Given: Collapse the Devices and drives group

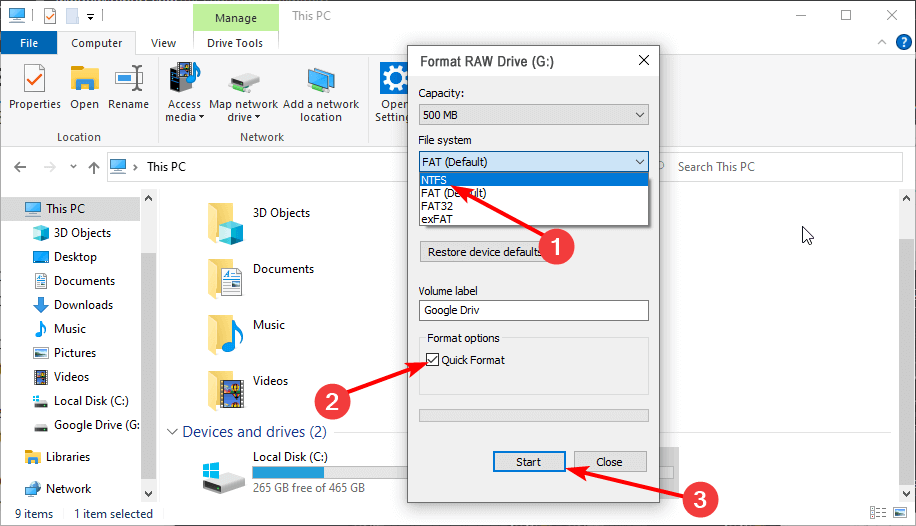Looking at the screenshot, I should point(172,432).
